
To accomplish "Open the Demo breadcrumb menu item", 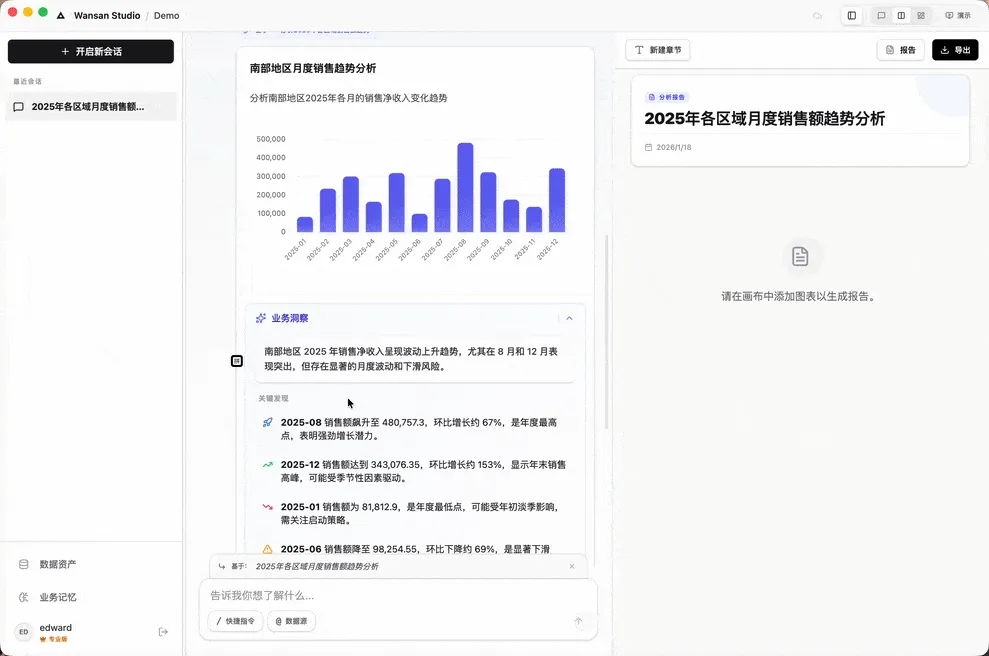I will tap(166, 15).
